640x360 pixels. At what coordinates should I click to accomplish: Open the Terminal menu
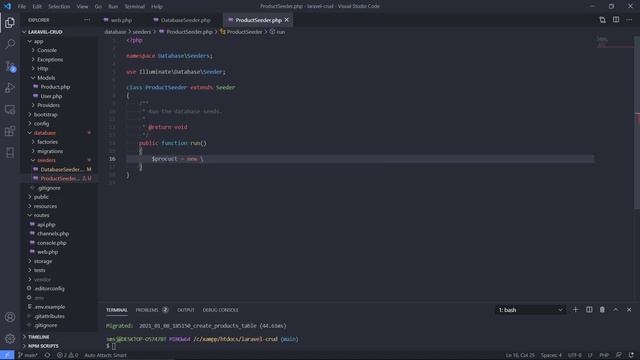click(x=134, y=7)
